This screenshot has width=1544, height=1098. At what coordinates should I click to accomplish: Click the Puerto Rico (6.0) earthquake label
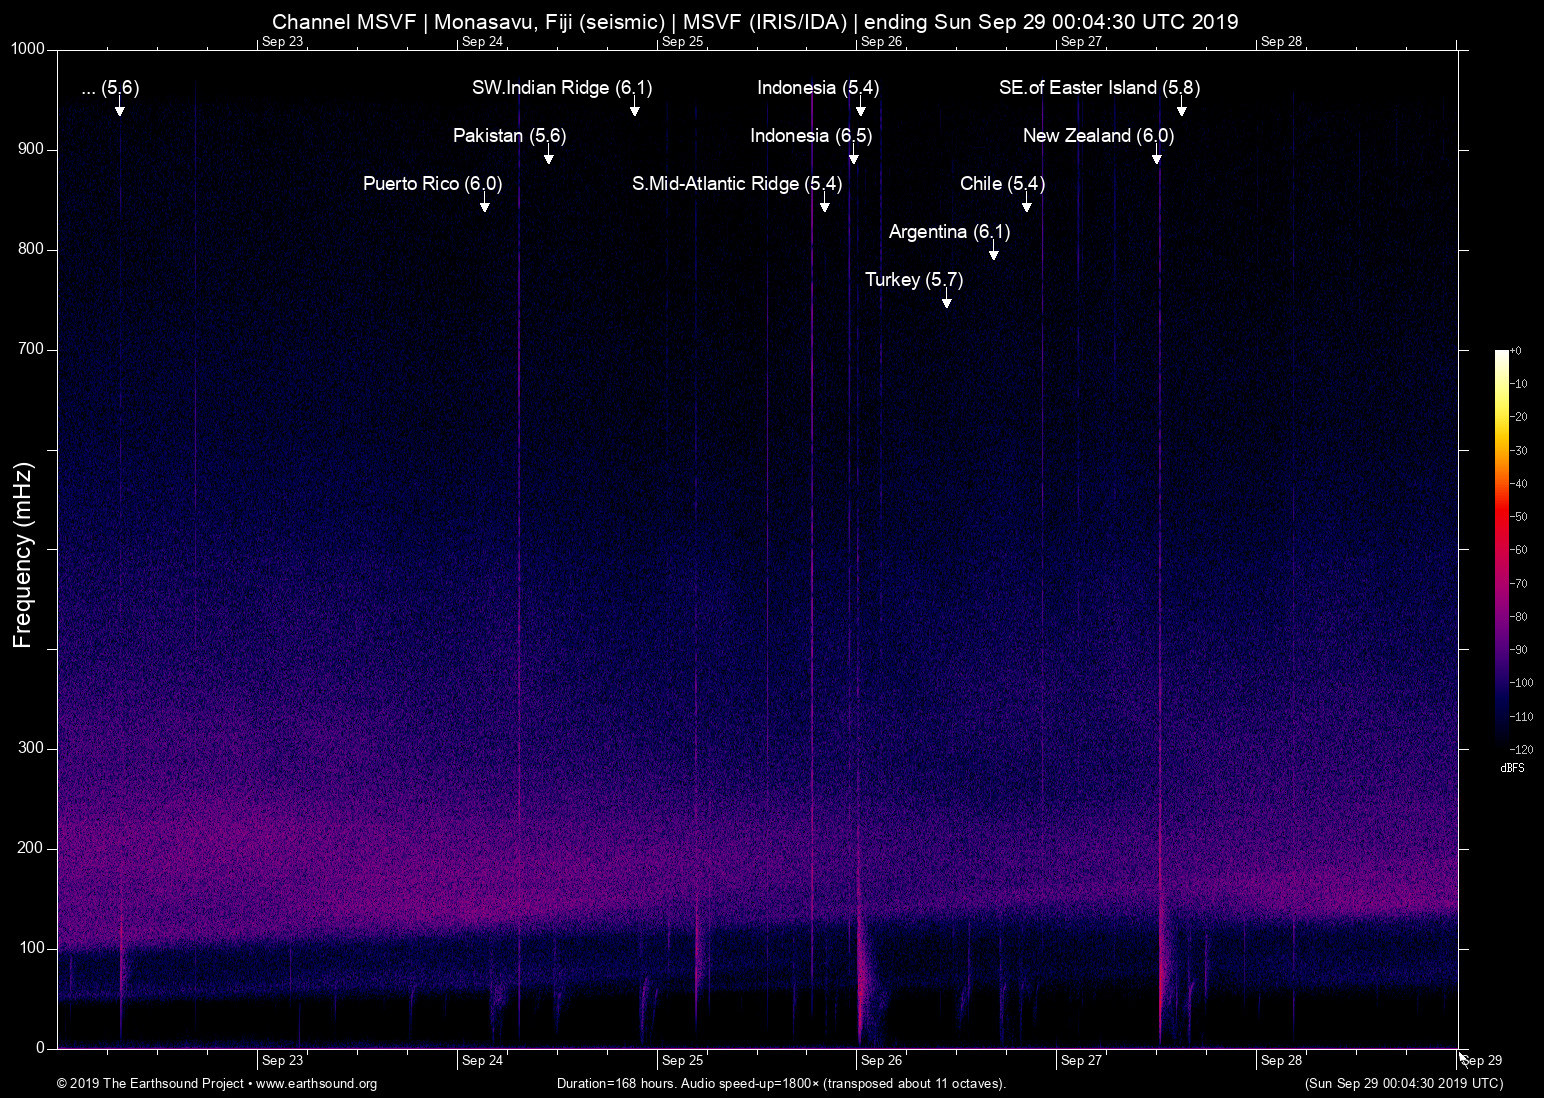coord(432,184)
